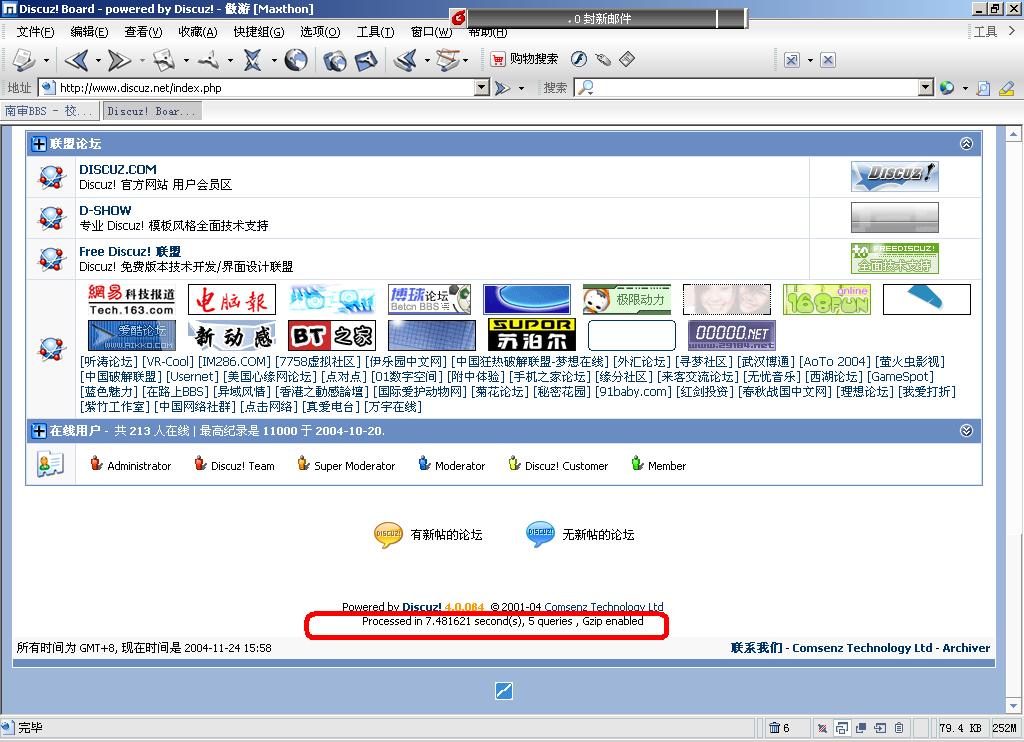Go back with the Back arrow
1024x742 pixels.
click(x=76, y=60)
